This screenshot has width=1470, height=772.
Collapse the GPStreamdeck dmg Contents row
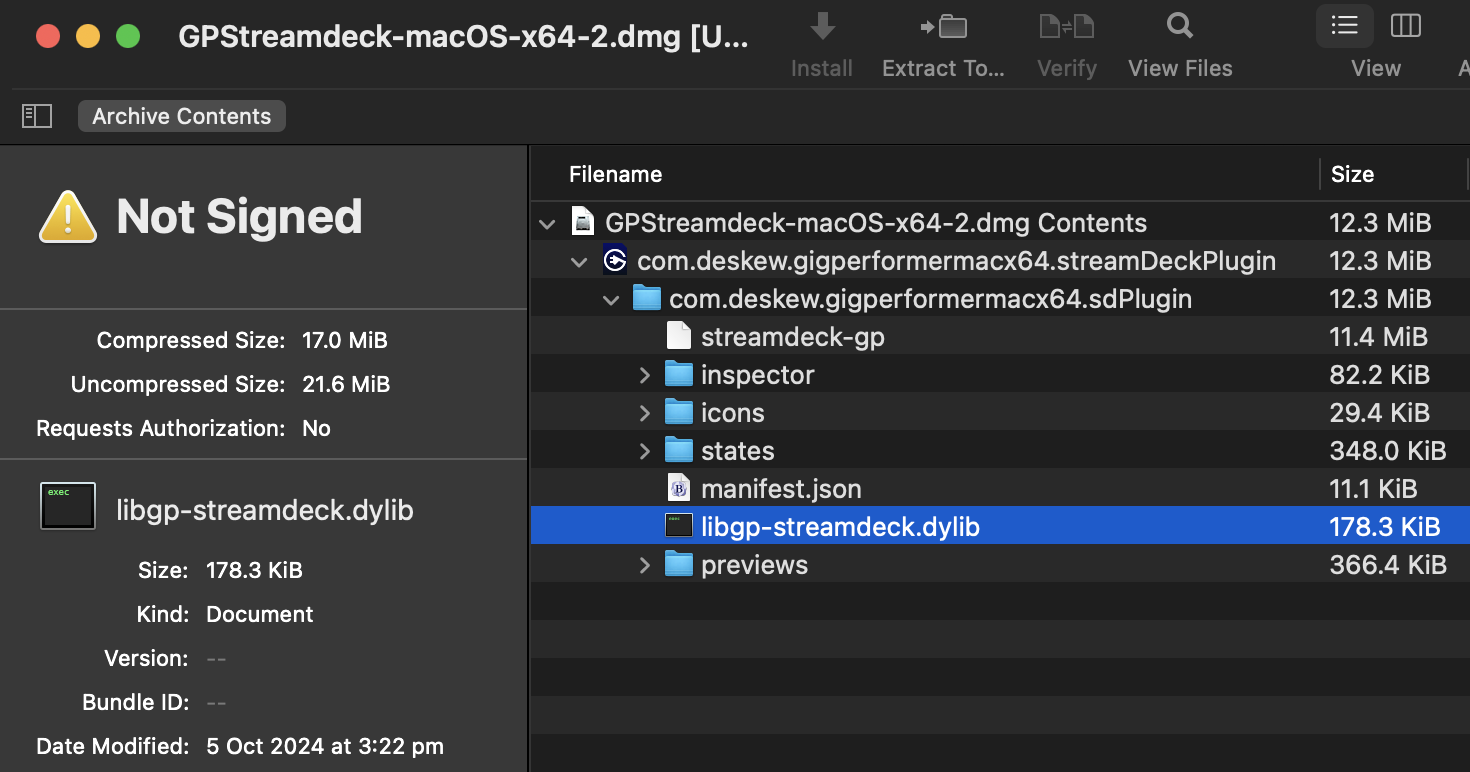coord(547,224)
